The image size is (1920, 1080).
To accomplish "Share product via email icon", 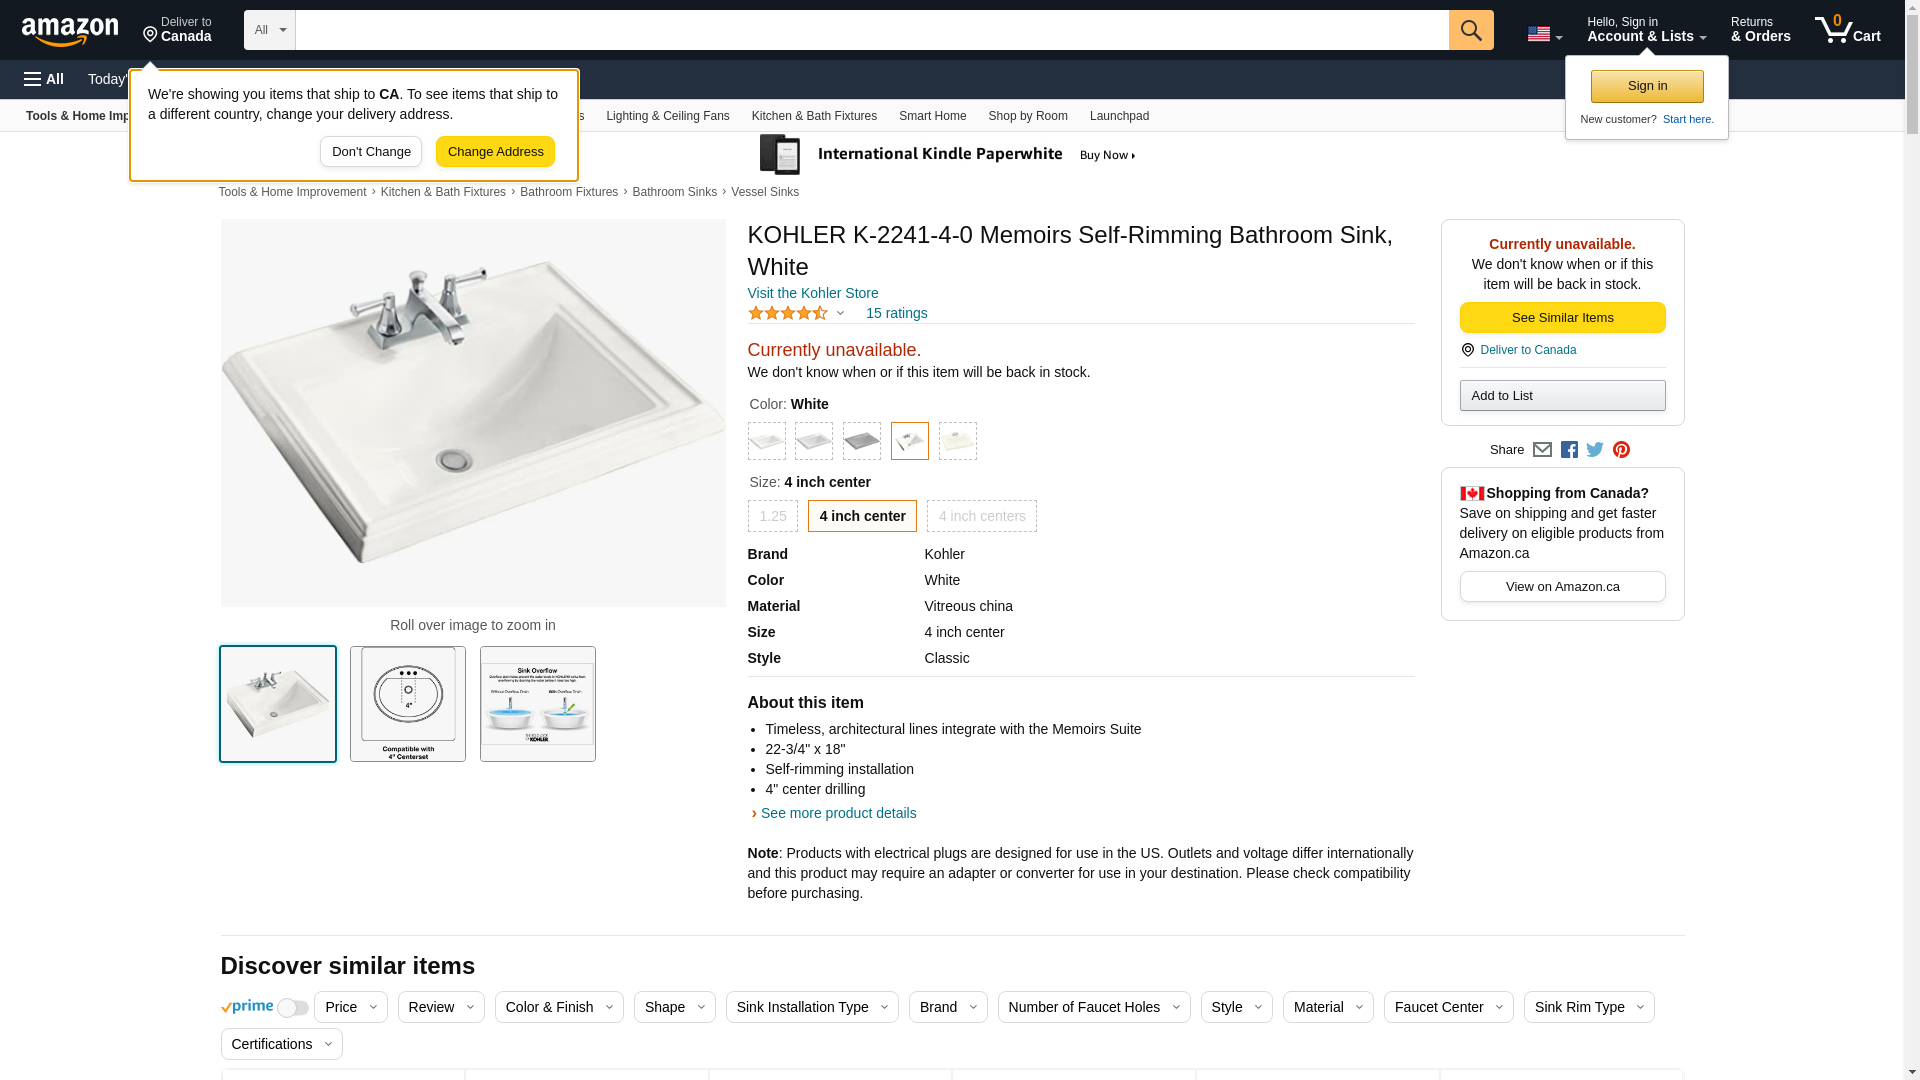I will pyautogui.click(x=1542, y=450).
